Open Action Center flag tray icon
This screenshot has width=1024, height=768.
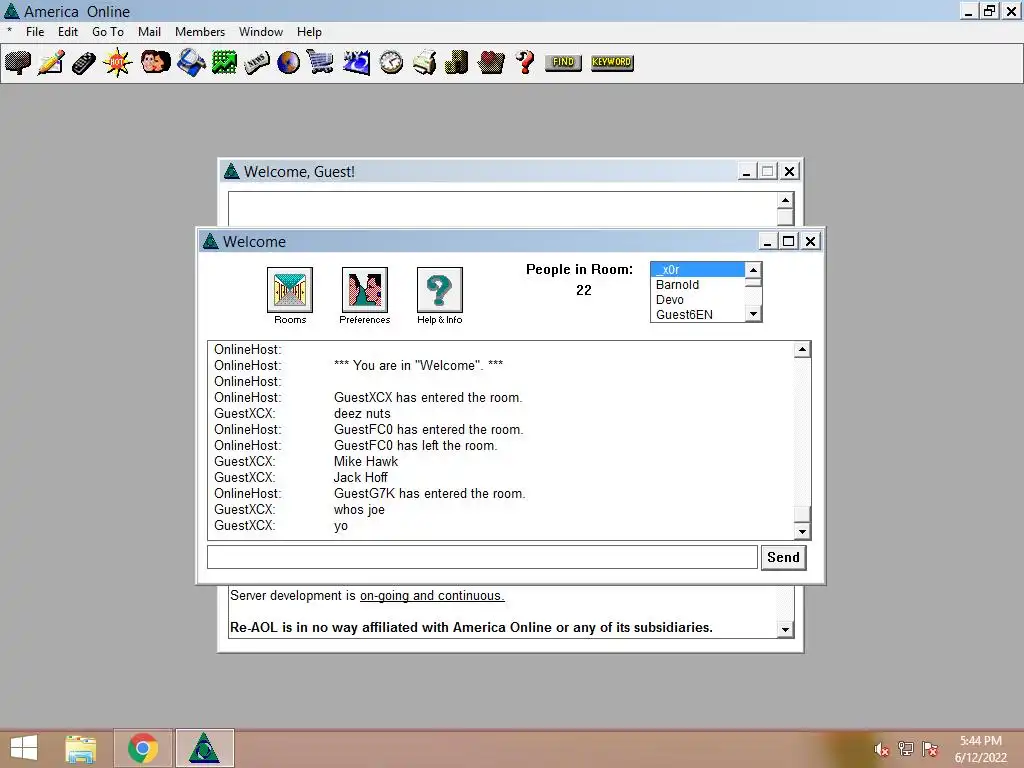930,749
